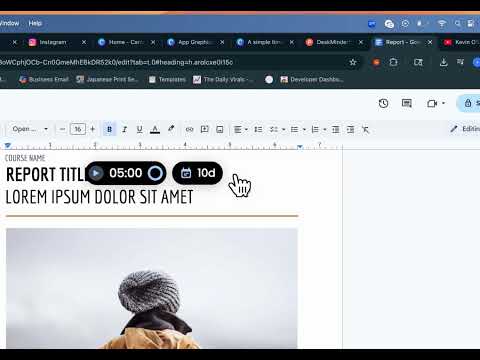Click the browser address bar URL
The height and width of the screenshot is (360, 480).
[x=117, y=62]
